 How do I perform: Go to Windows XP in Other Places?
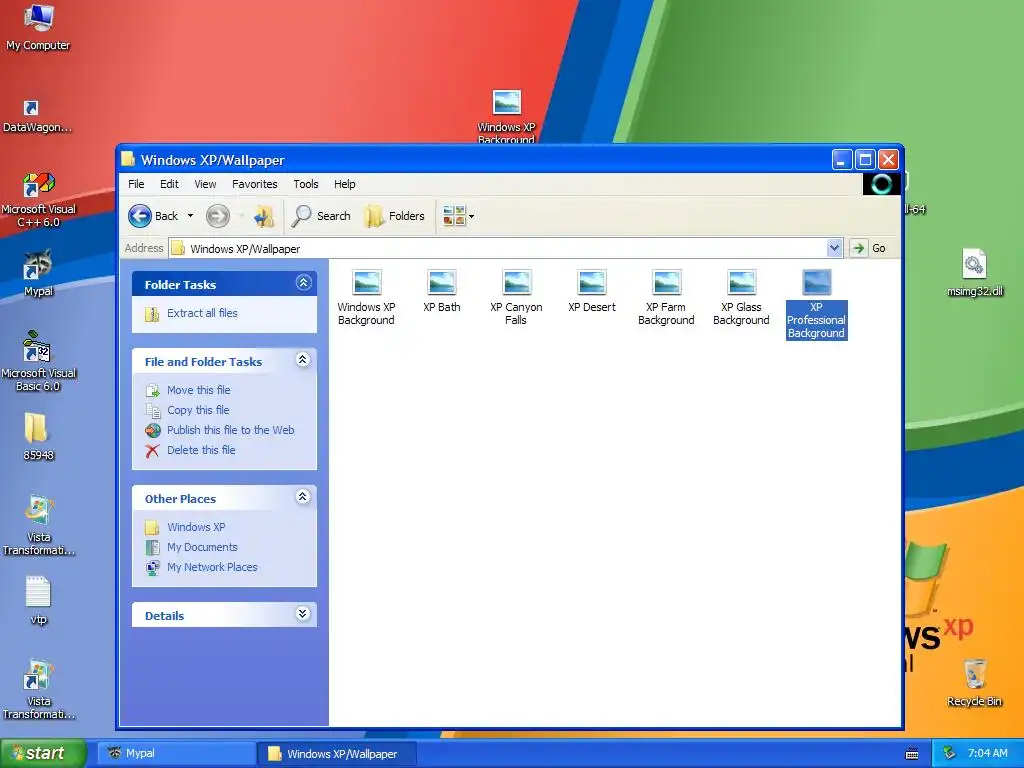click(196, 527)
